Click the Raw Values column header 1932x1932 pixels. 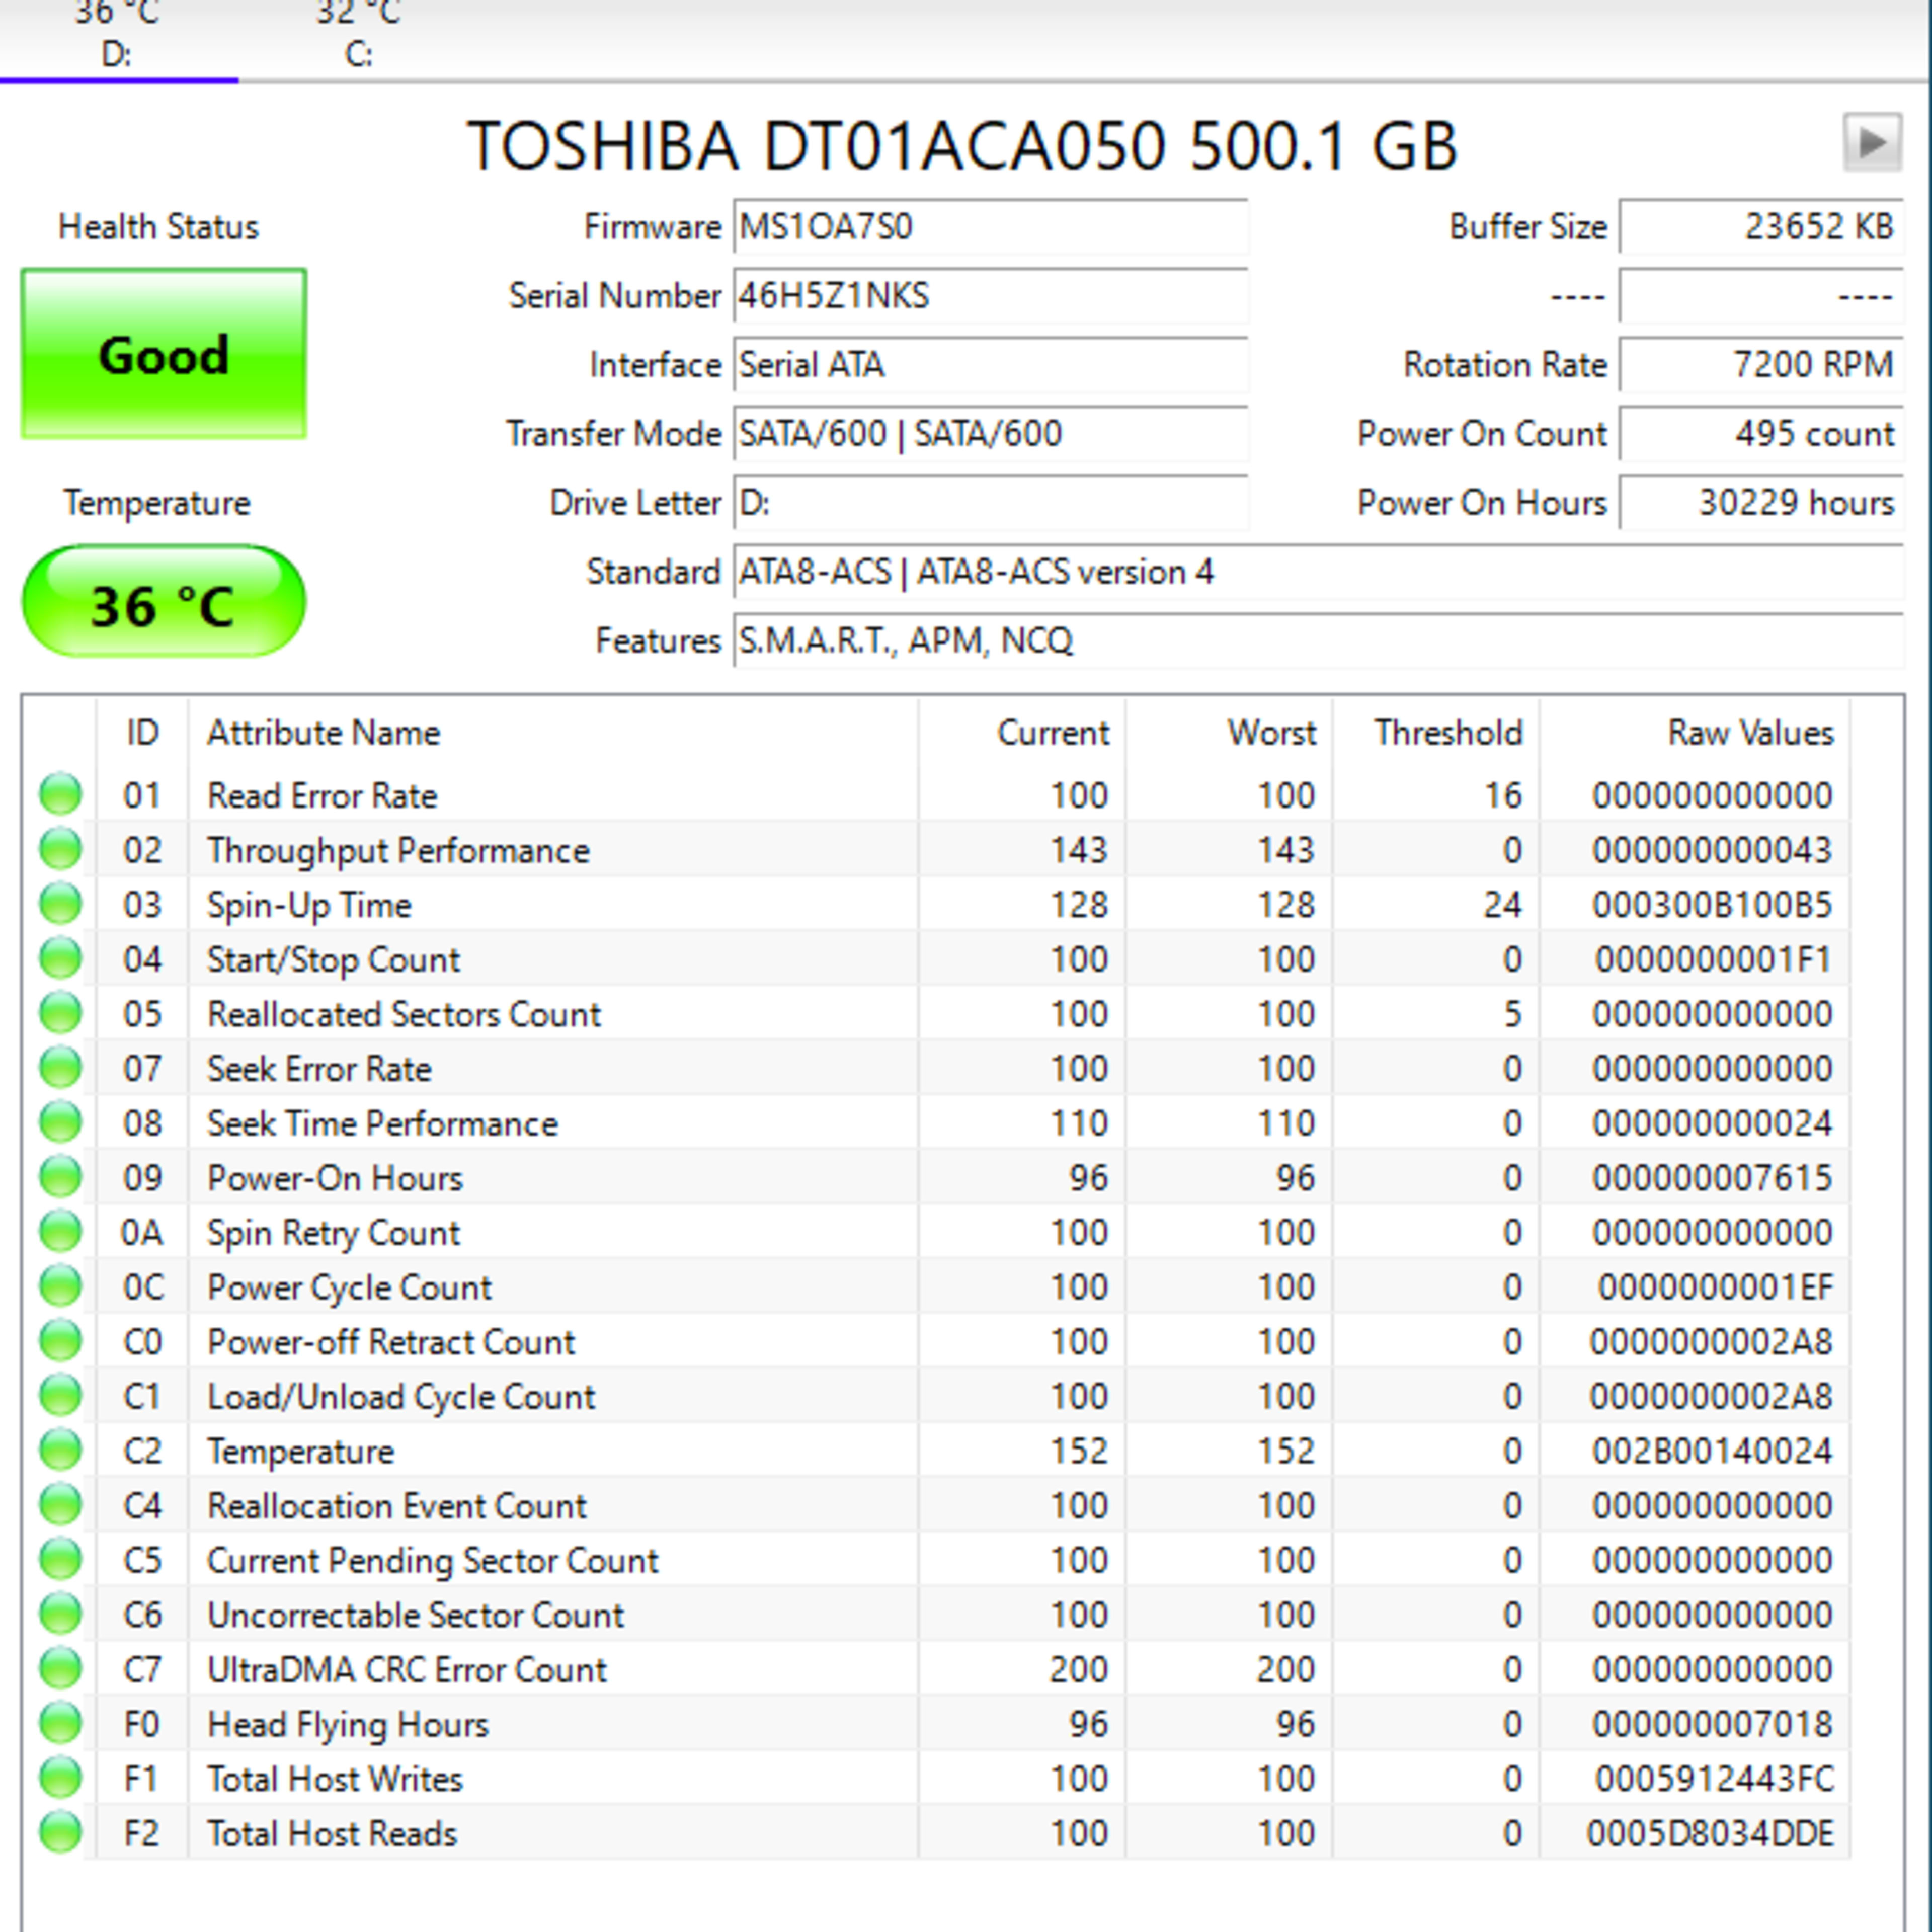coord(1695,733)
